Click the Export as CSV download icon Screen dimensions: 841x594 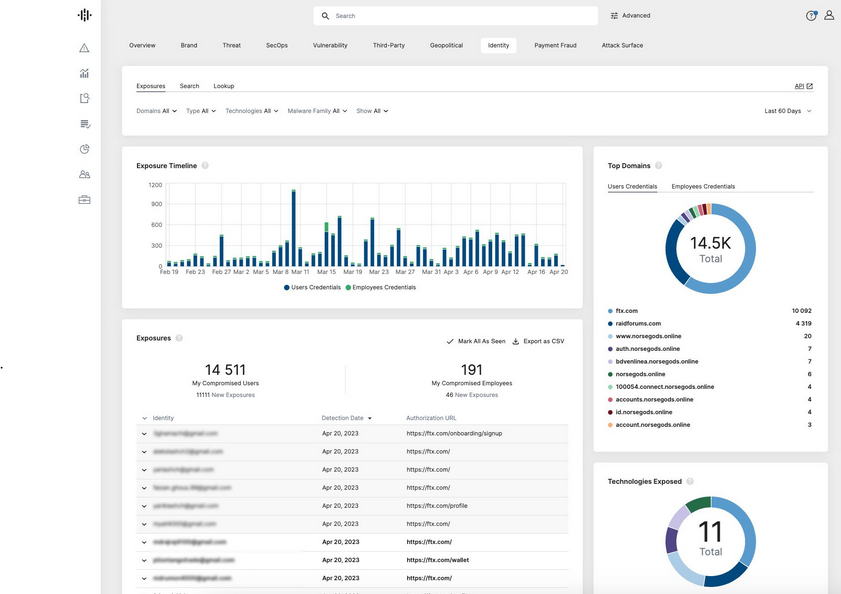pyautogui.click(x=515, y=341)
